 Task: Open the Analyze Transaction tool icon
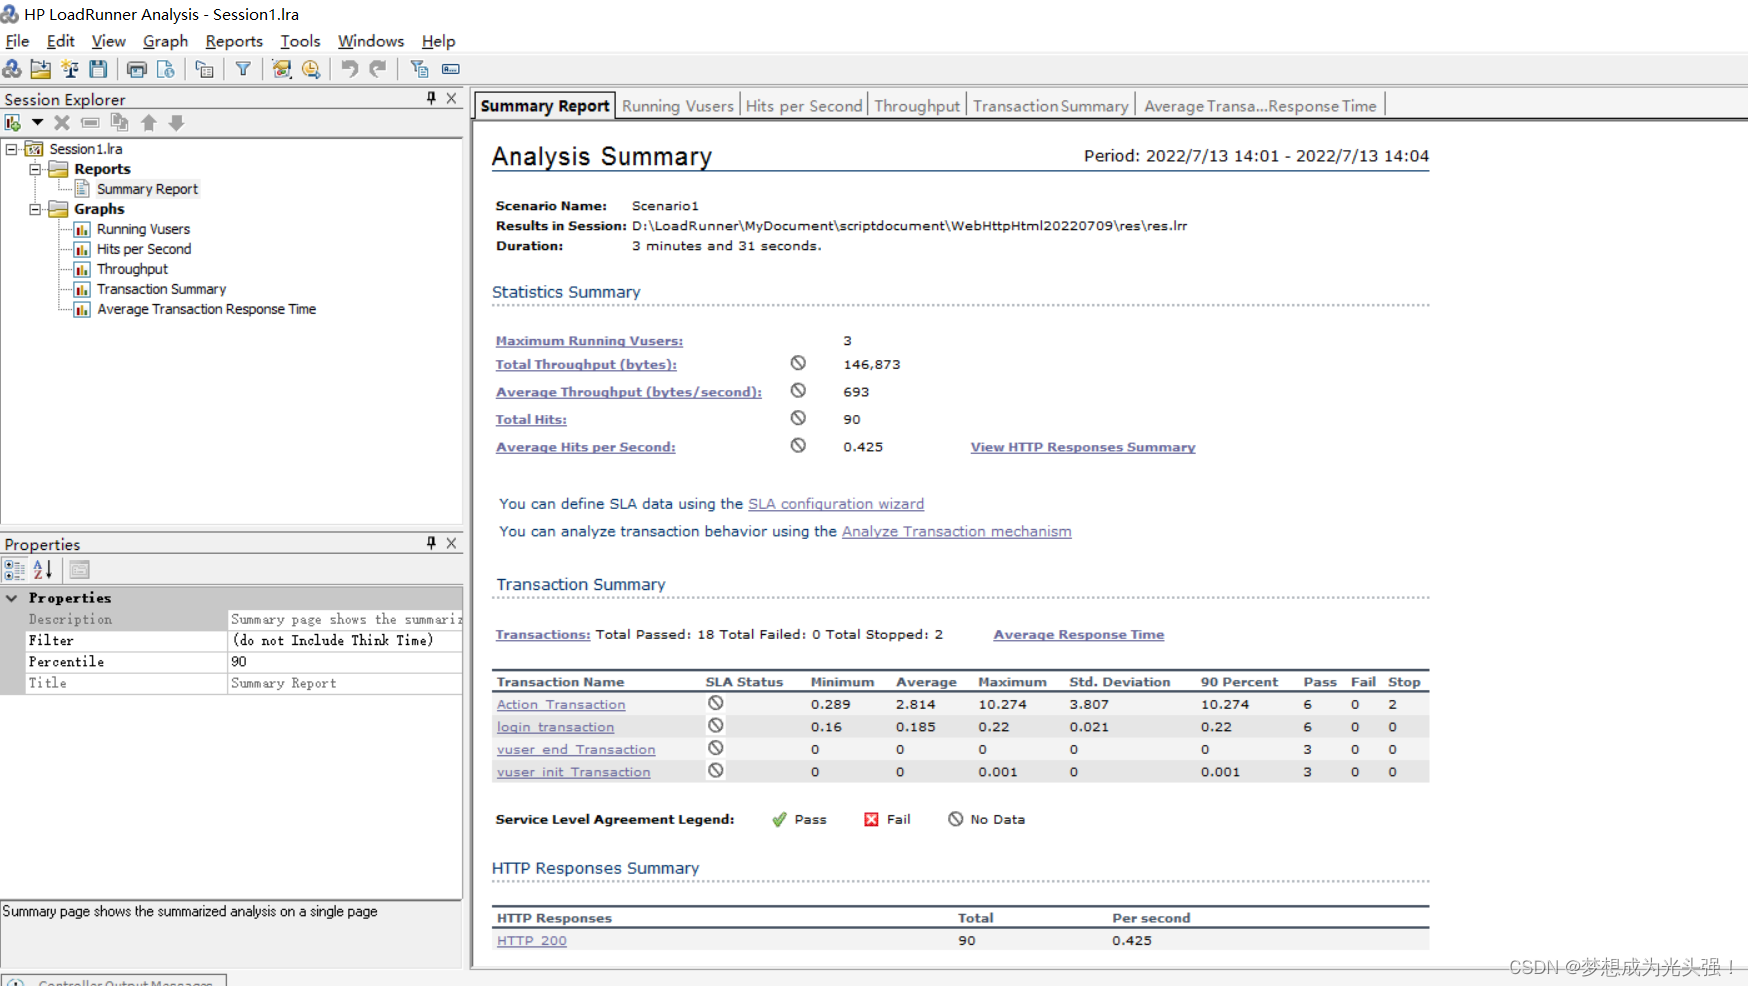pos(282,69)
